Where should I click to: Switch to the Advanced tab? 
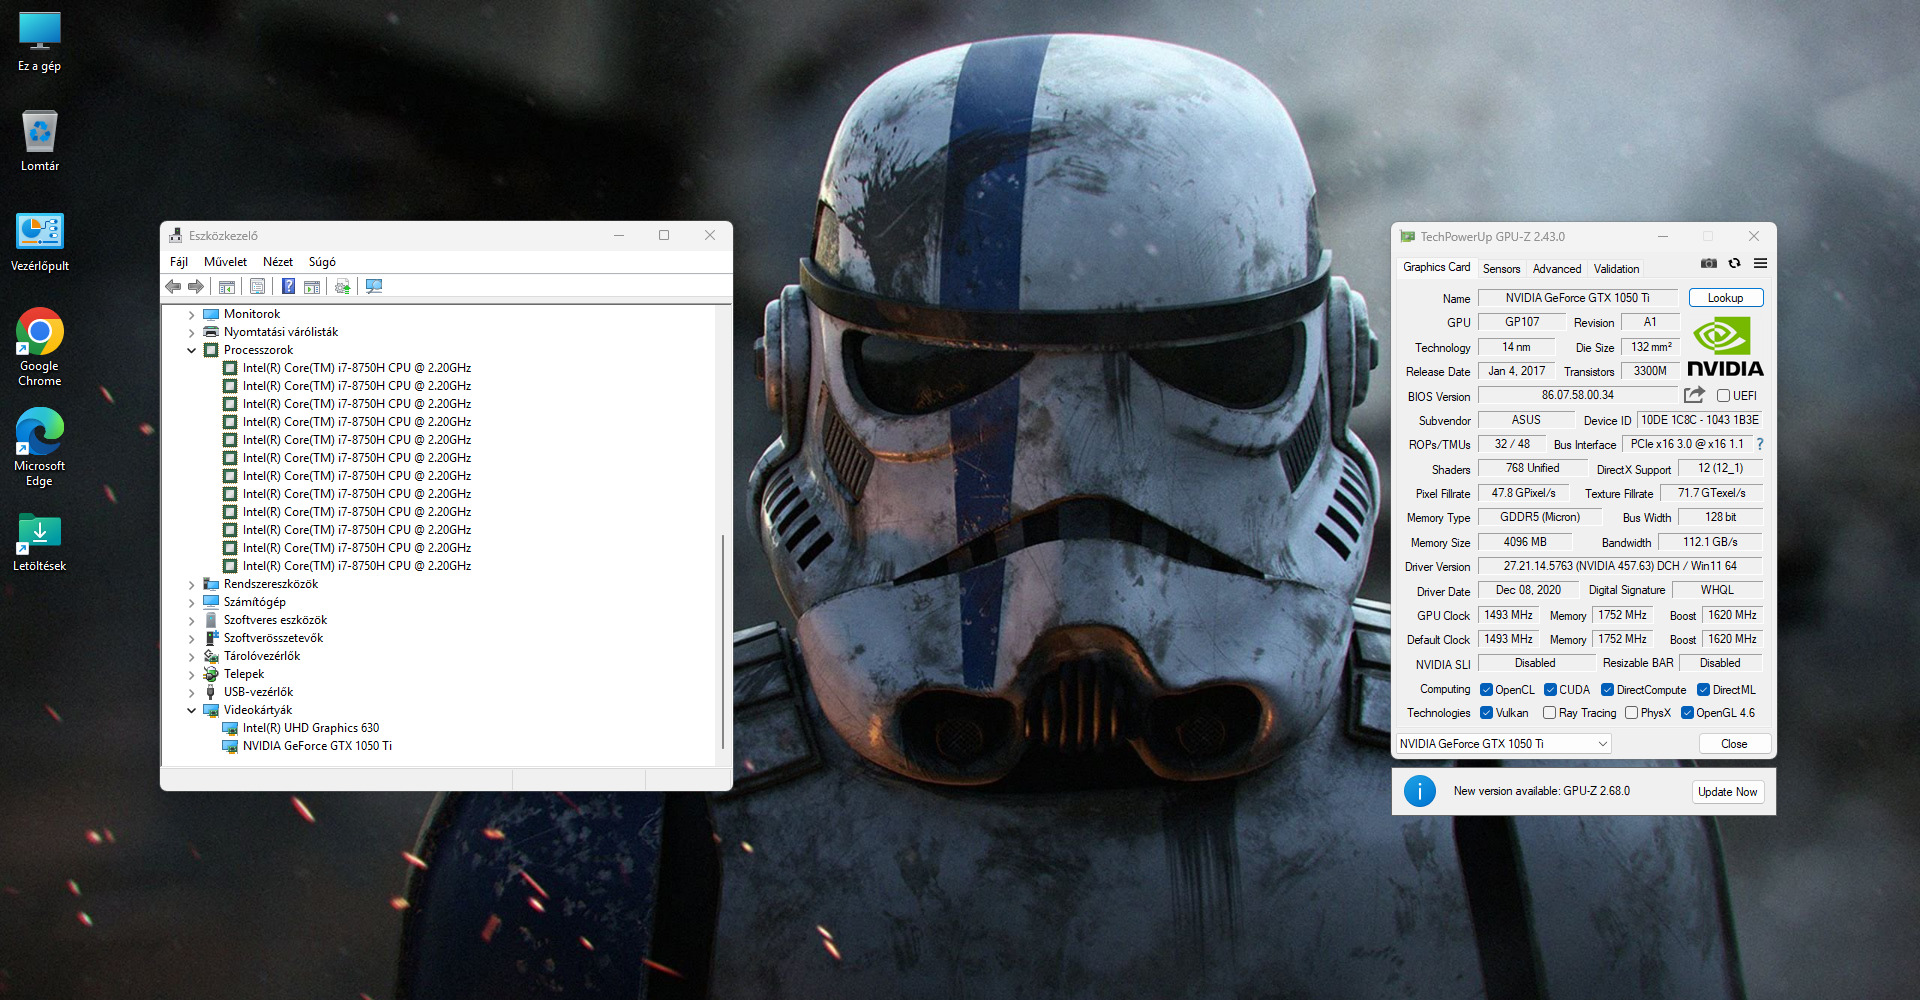(1557, 269)
